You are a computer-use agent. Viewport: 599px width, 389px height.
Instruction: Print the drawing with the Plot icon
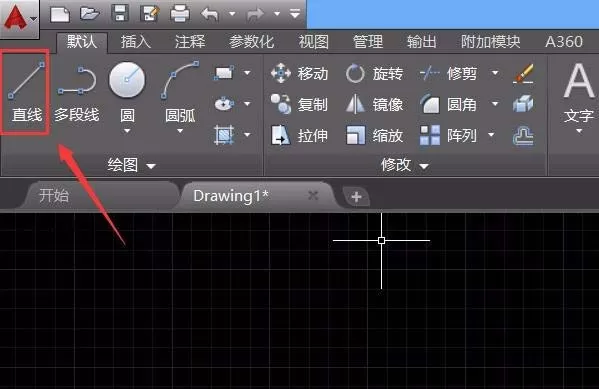coord(180,14)
